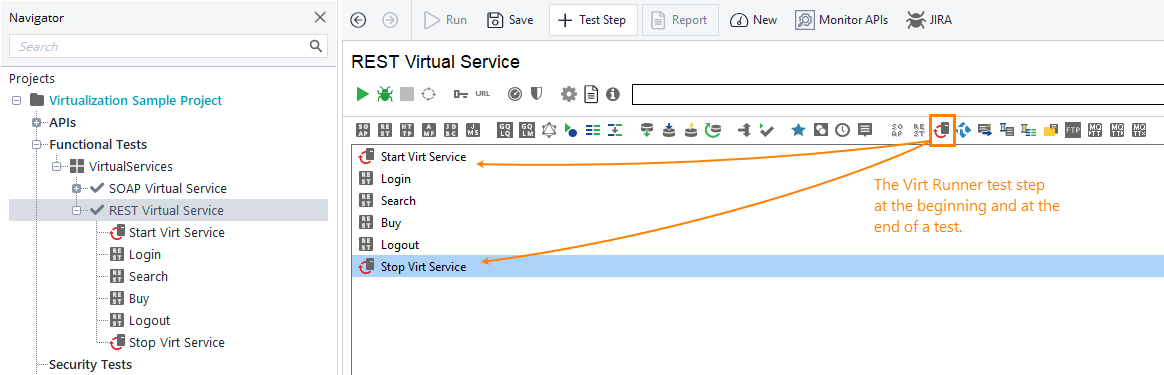Close the Navigator panel

tap(320, 17)
